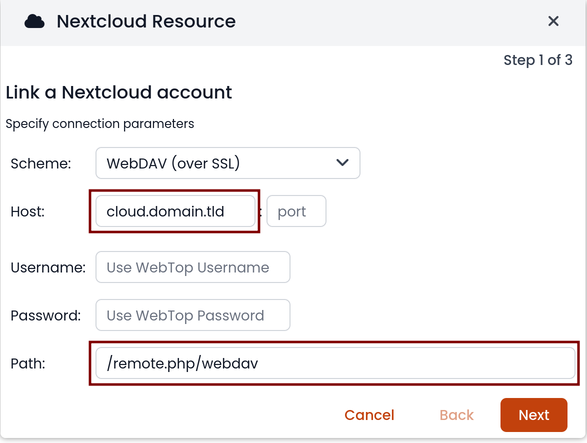Select the port input field
This screenshot has height=443, width=587.
[x=296, y=211]
